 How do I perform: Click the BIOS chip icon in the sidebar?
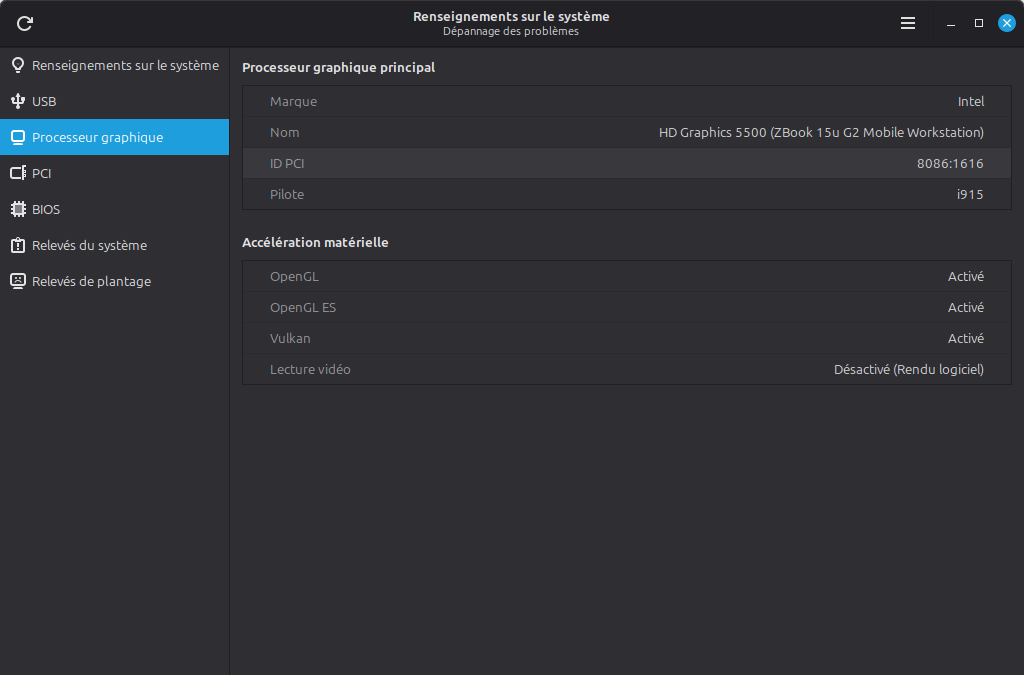coord(16,209)
